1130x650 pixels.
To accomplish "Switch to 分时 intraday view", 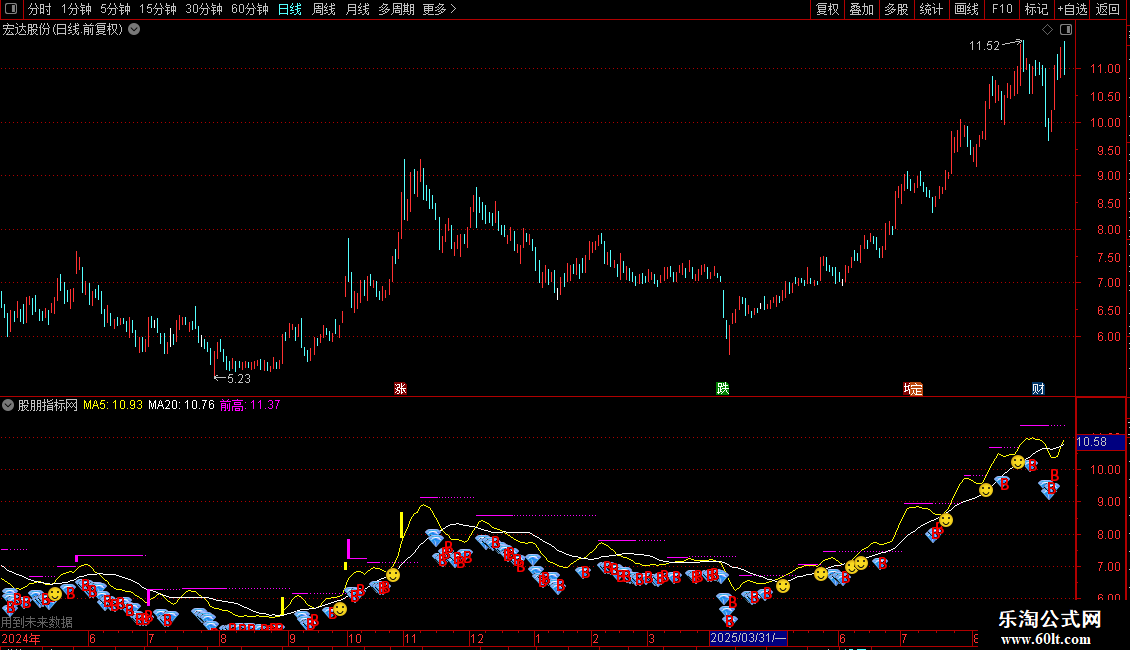I will pos(40,9).
